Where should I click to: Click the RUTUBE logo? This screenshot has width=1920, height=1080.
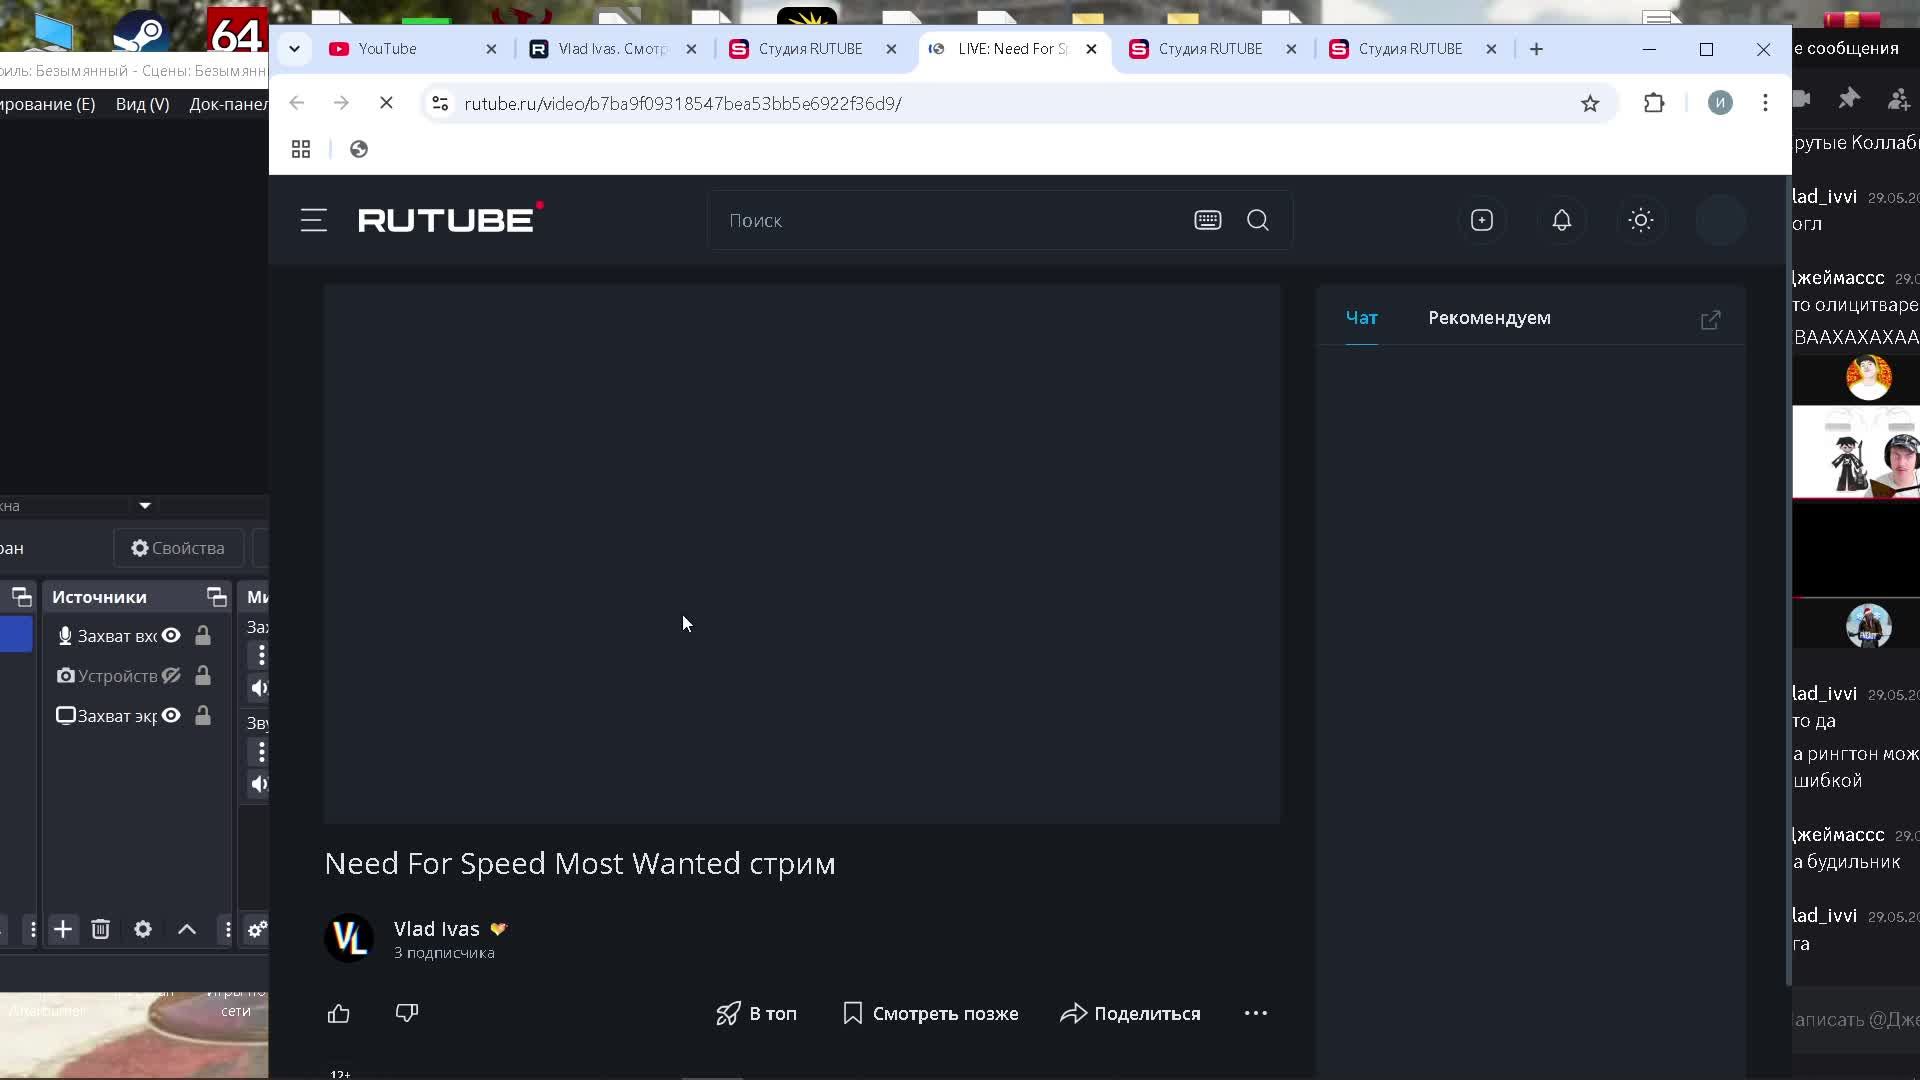tap(451, 218)
